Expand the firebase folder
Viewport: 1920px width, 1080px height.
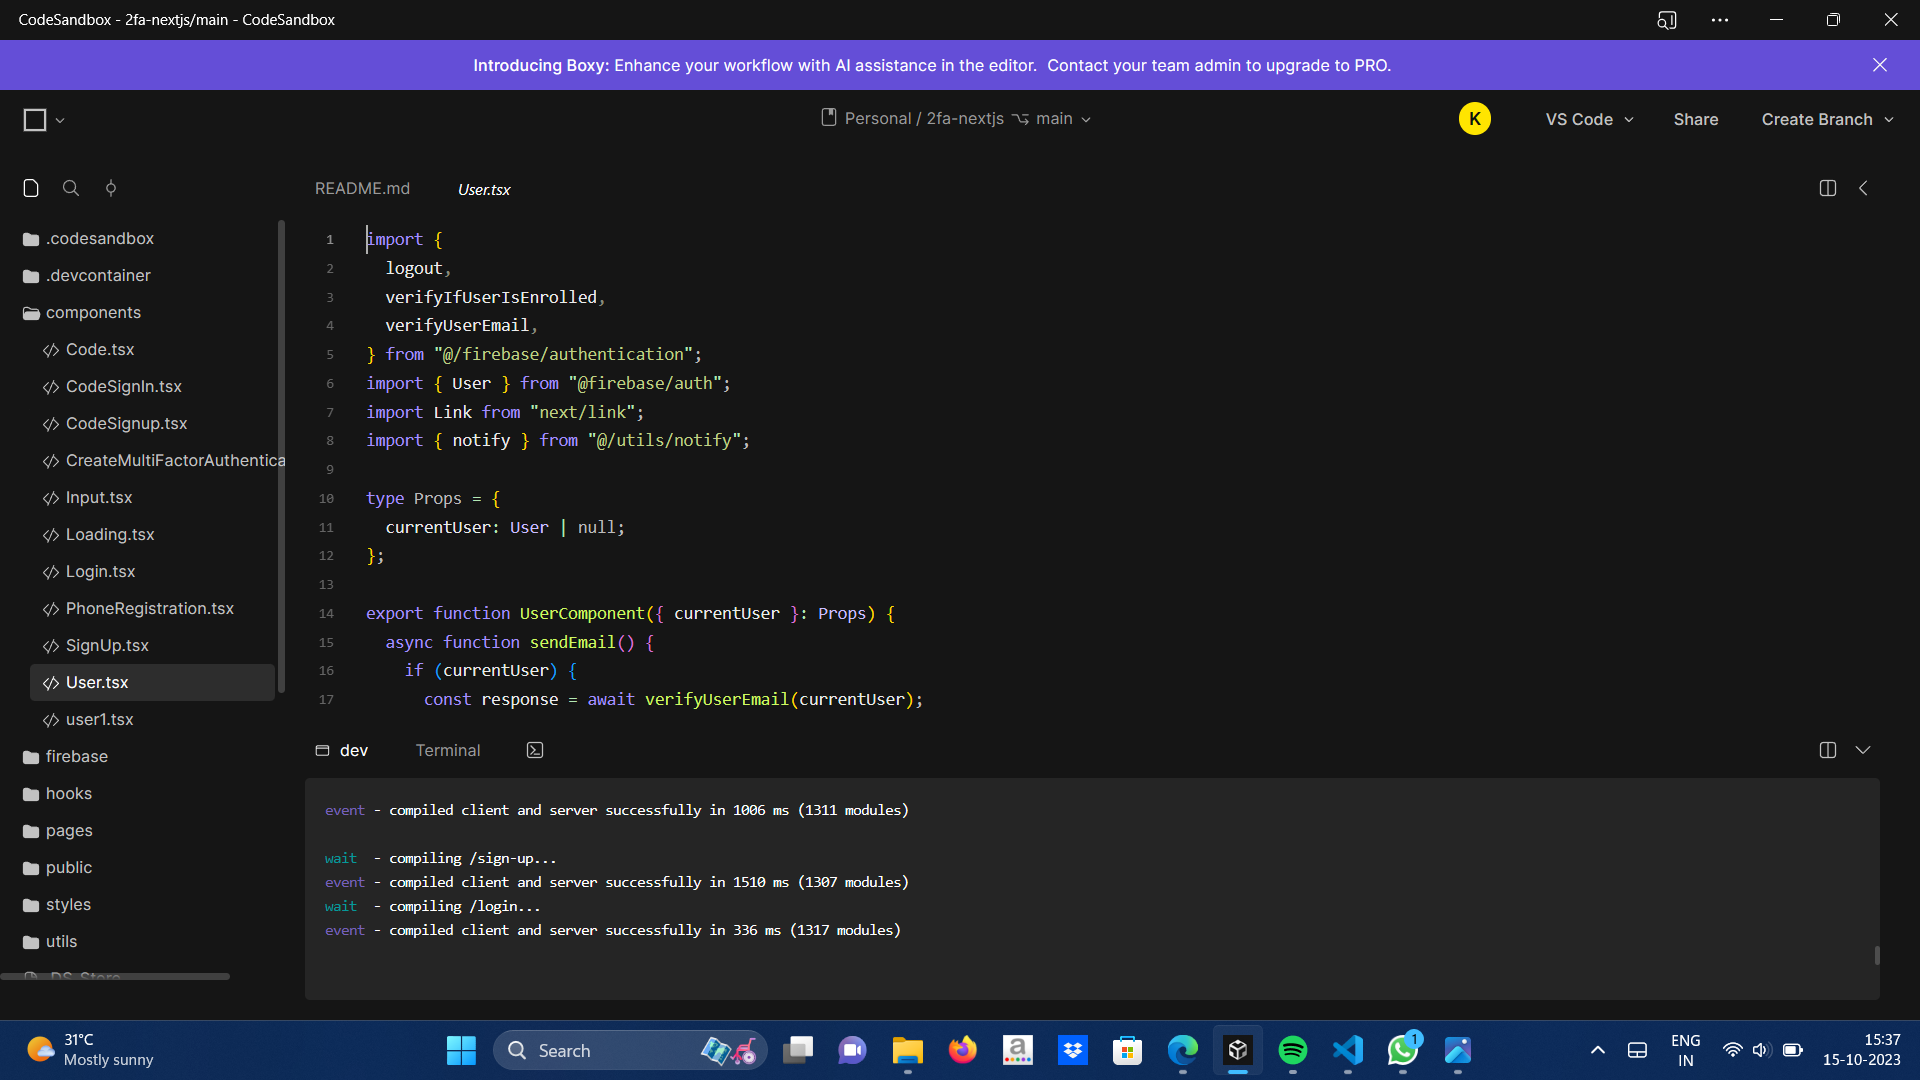76,757
